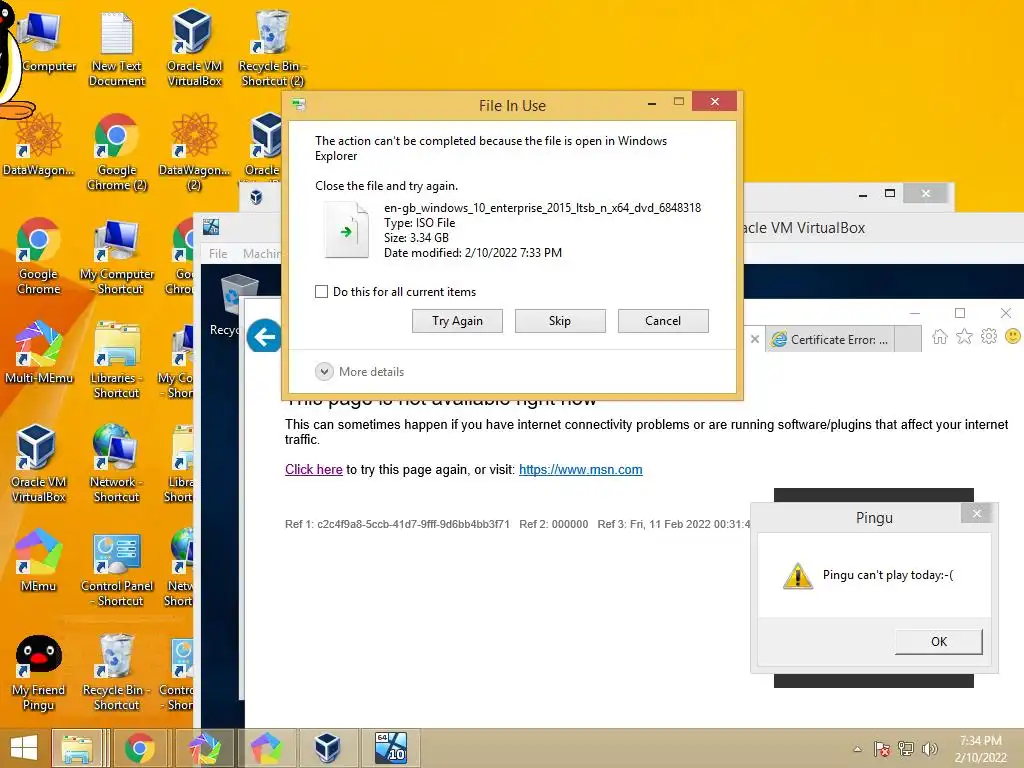Open the Recycle Bin inside the VM window
The image size is (1024, 768).
pyautogui.click(x=236, y=305)
